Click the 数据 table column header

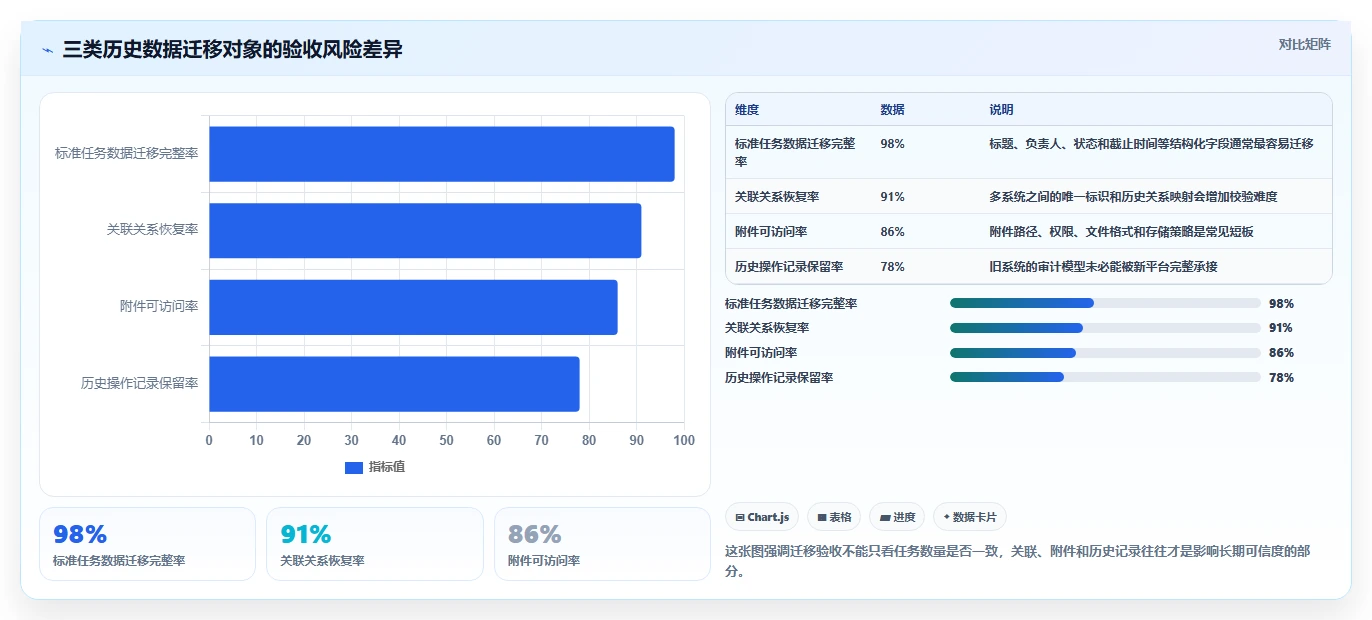tap(892, 110)
